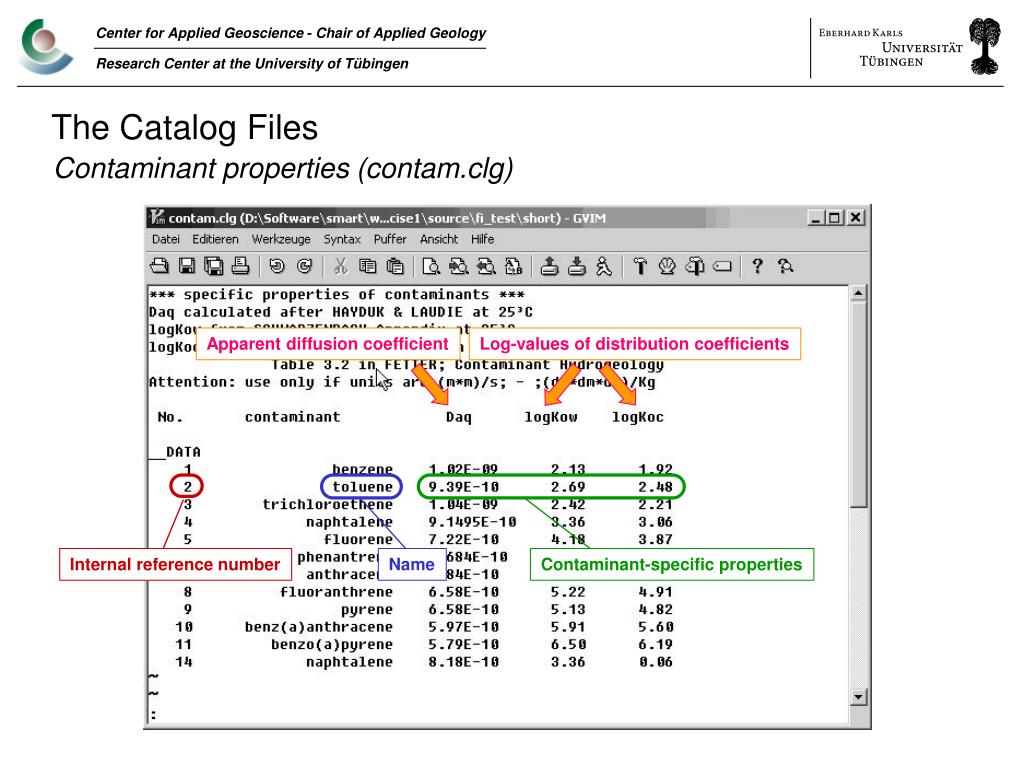The width and height of the screenshot is (1024, 768).
Task: Click row number '14' in the editor
Action: coord(184,662)
